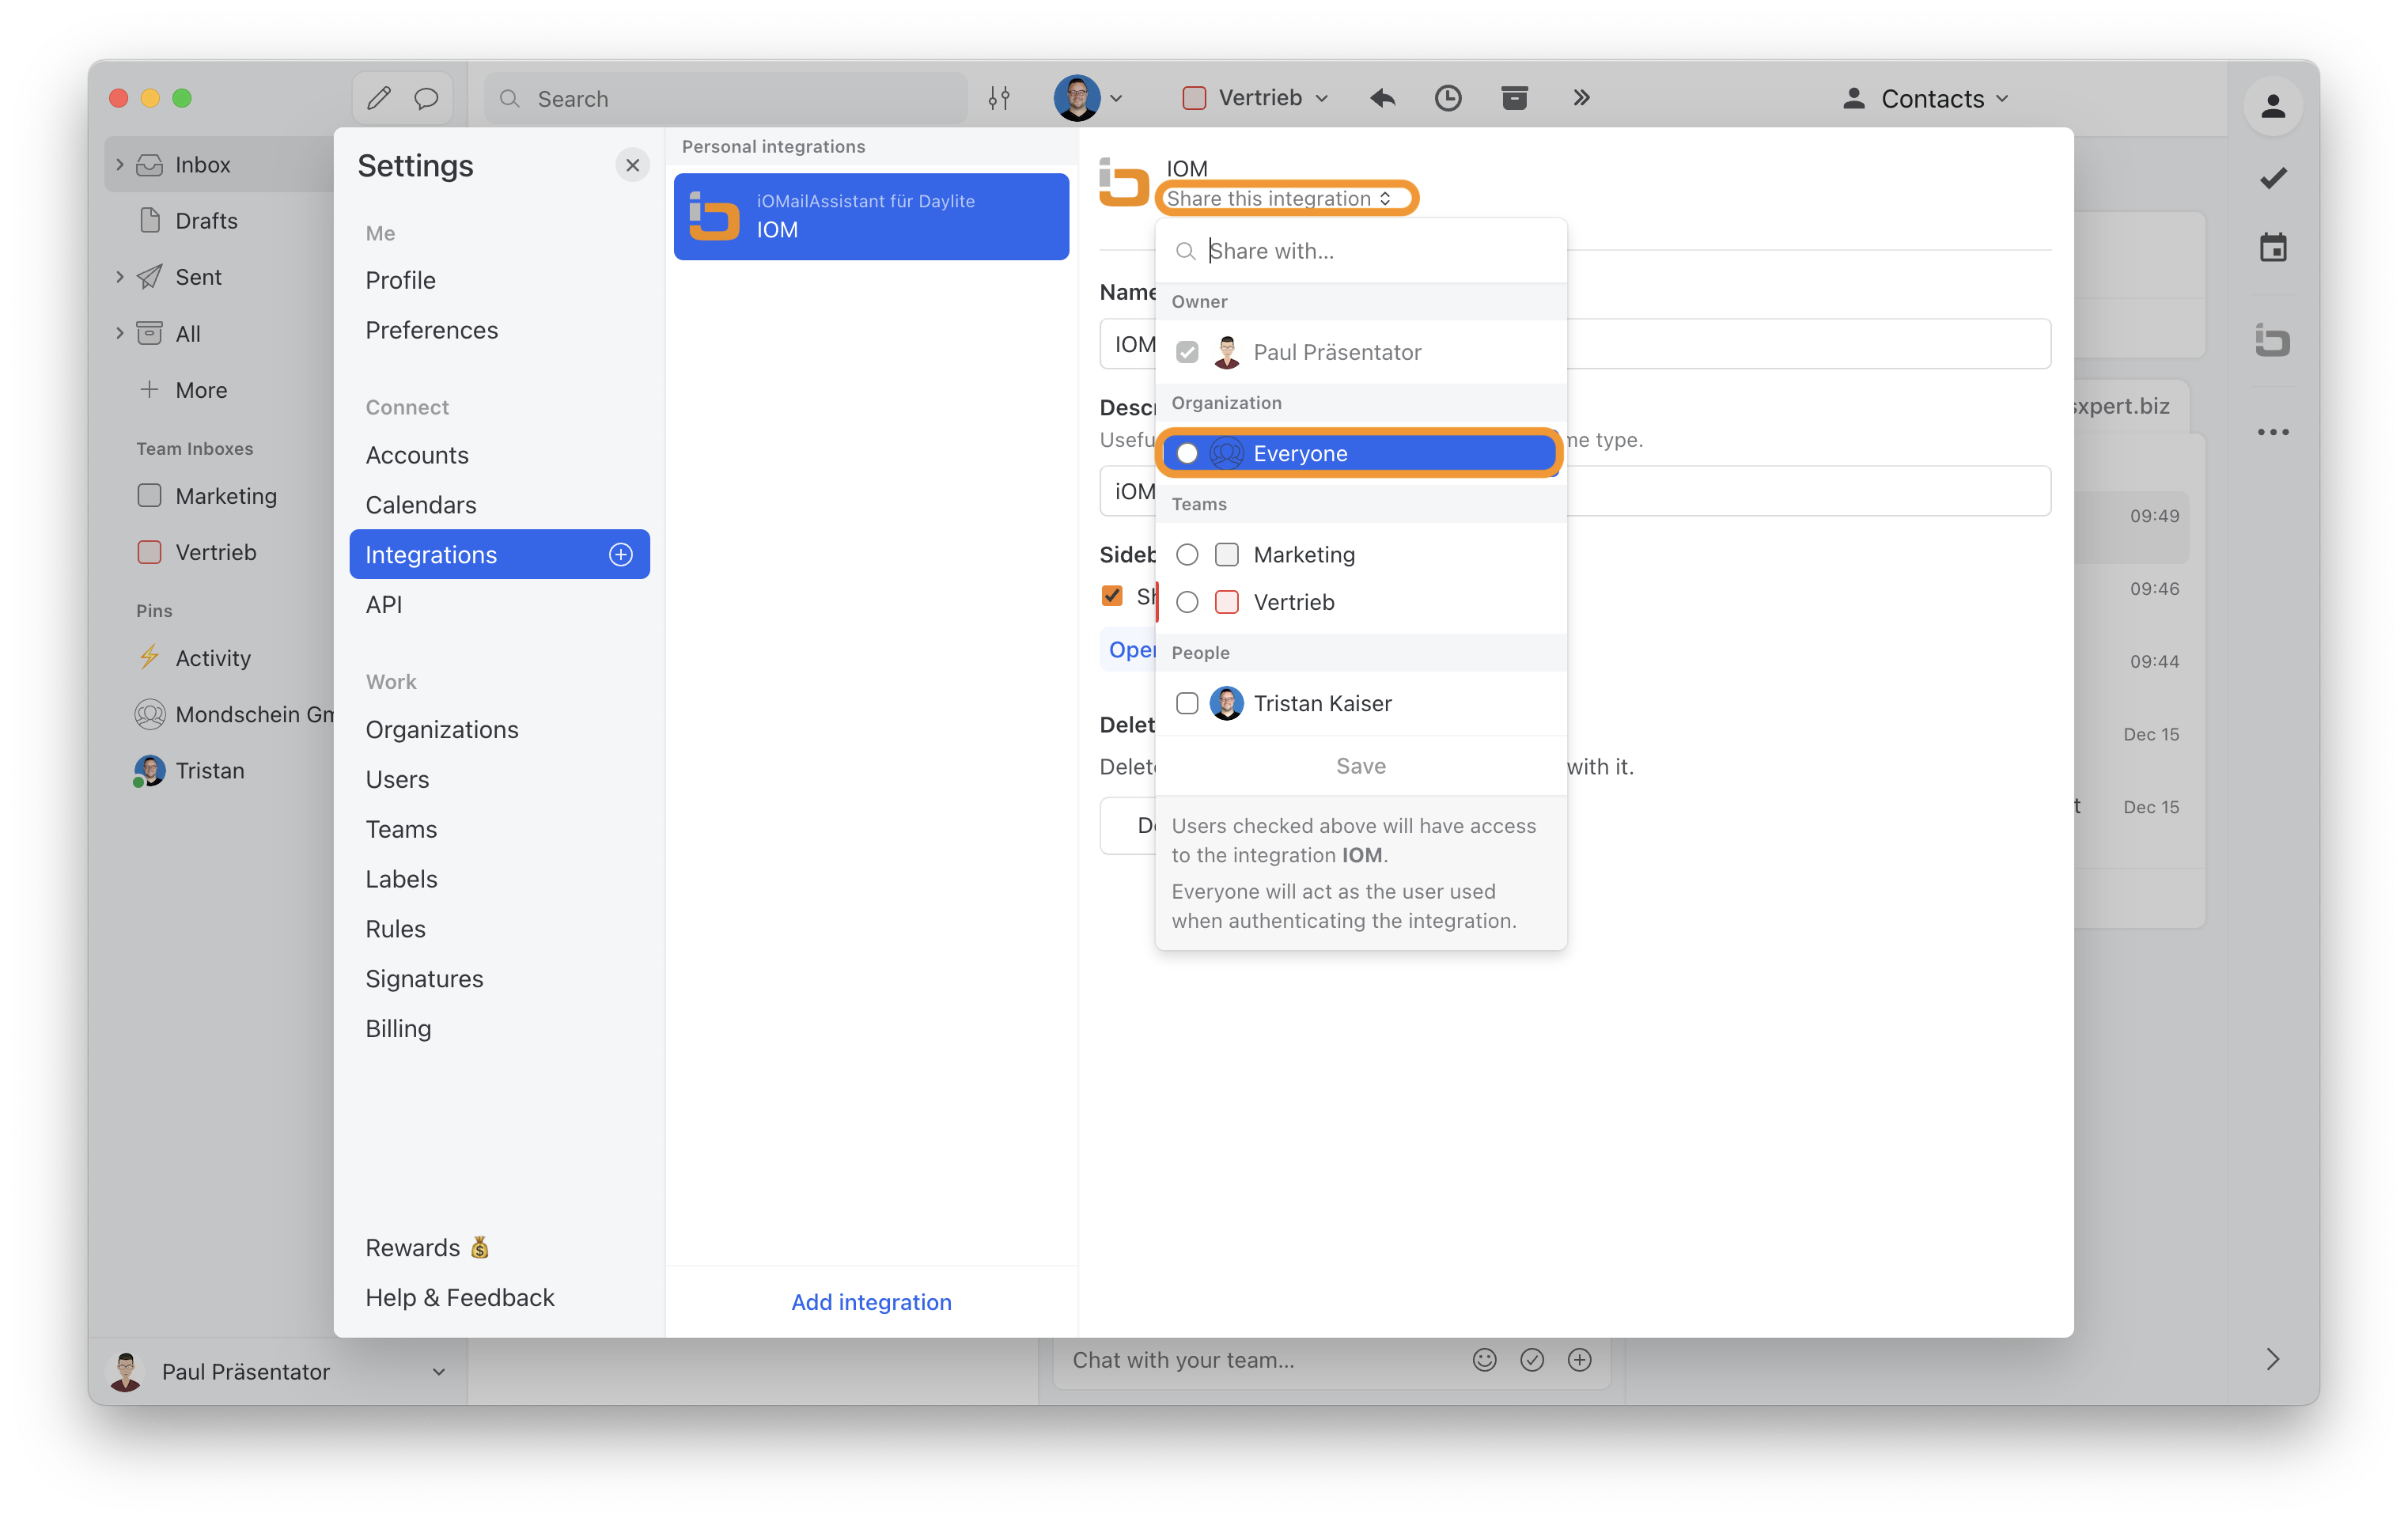Click the Add integration link
Viewport: 2408px width, 1522px height.
871,1303
